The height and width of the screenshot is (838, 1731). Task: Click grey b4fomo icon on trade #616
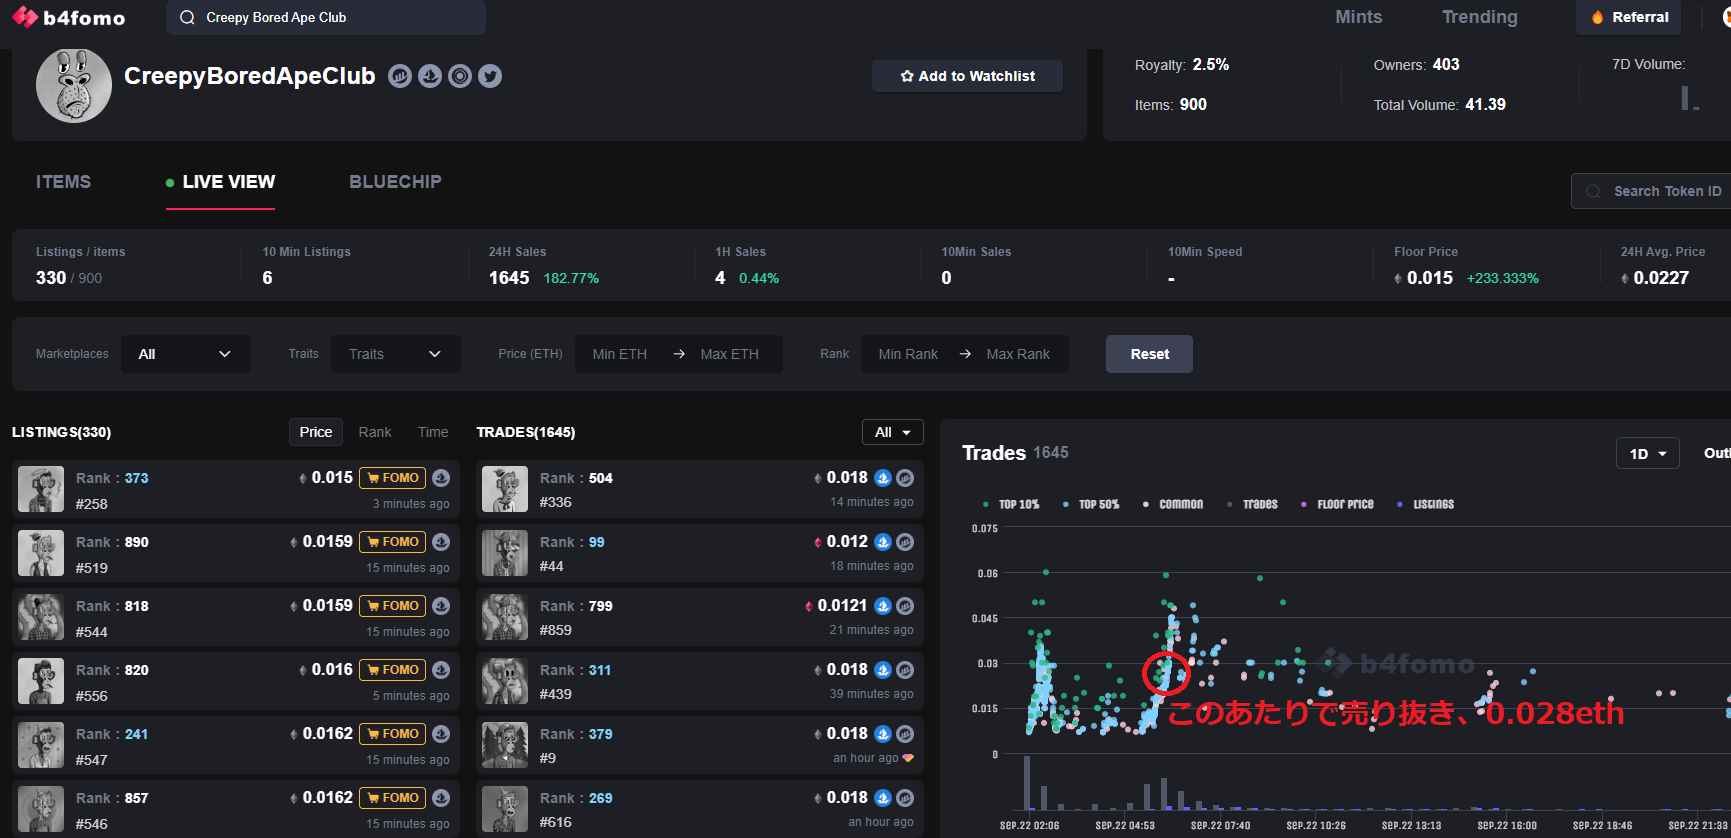(x=905, y=798)
